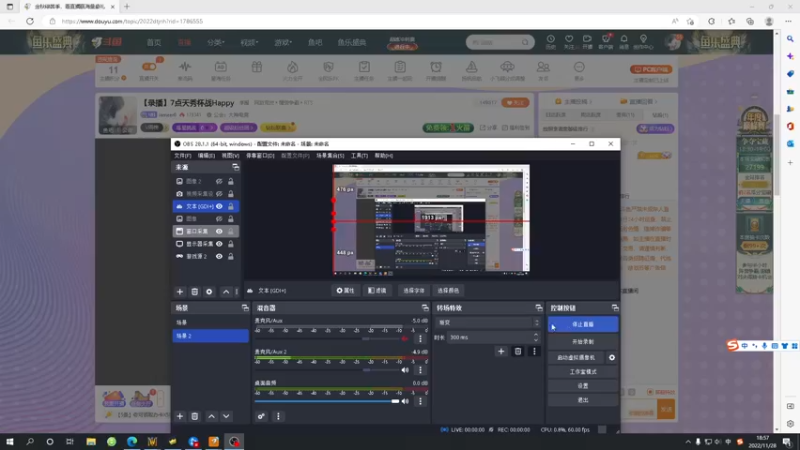
Task: Add a new scene with plus icon
Action: [x=180, y=416]
